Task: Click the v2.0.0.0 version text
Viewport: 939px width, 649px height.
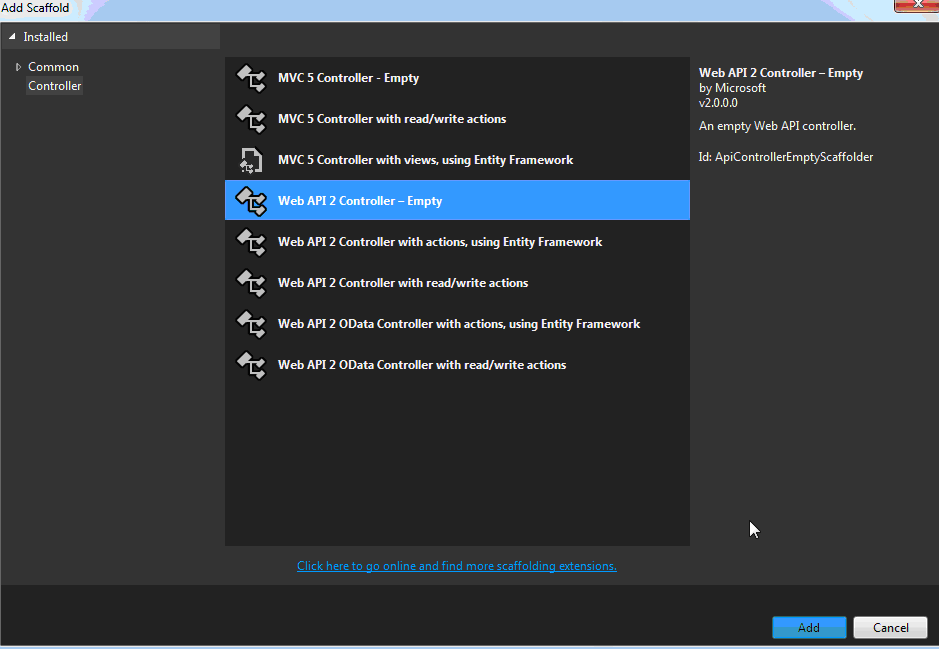Action: [718, 103]
